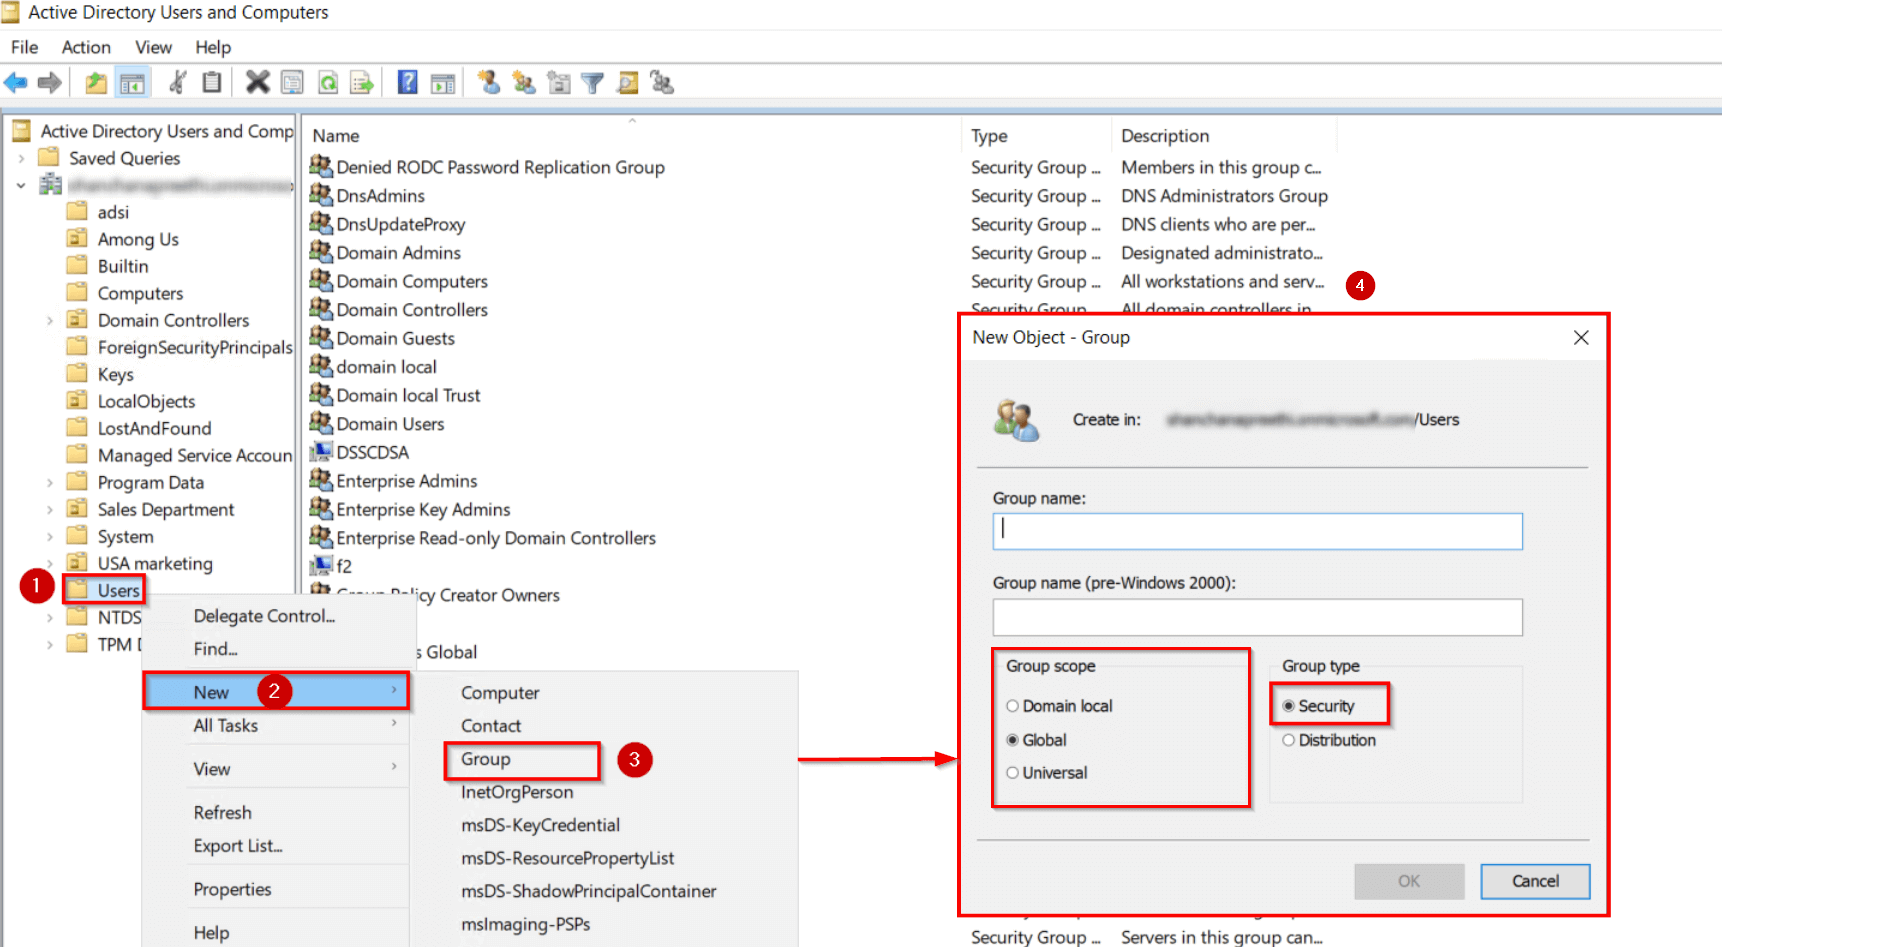Refresh the list with the refresh icon
1882x947 pixels.
(329, 82)
